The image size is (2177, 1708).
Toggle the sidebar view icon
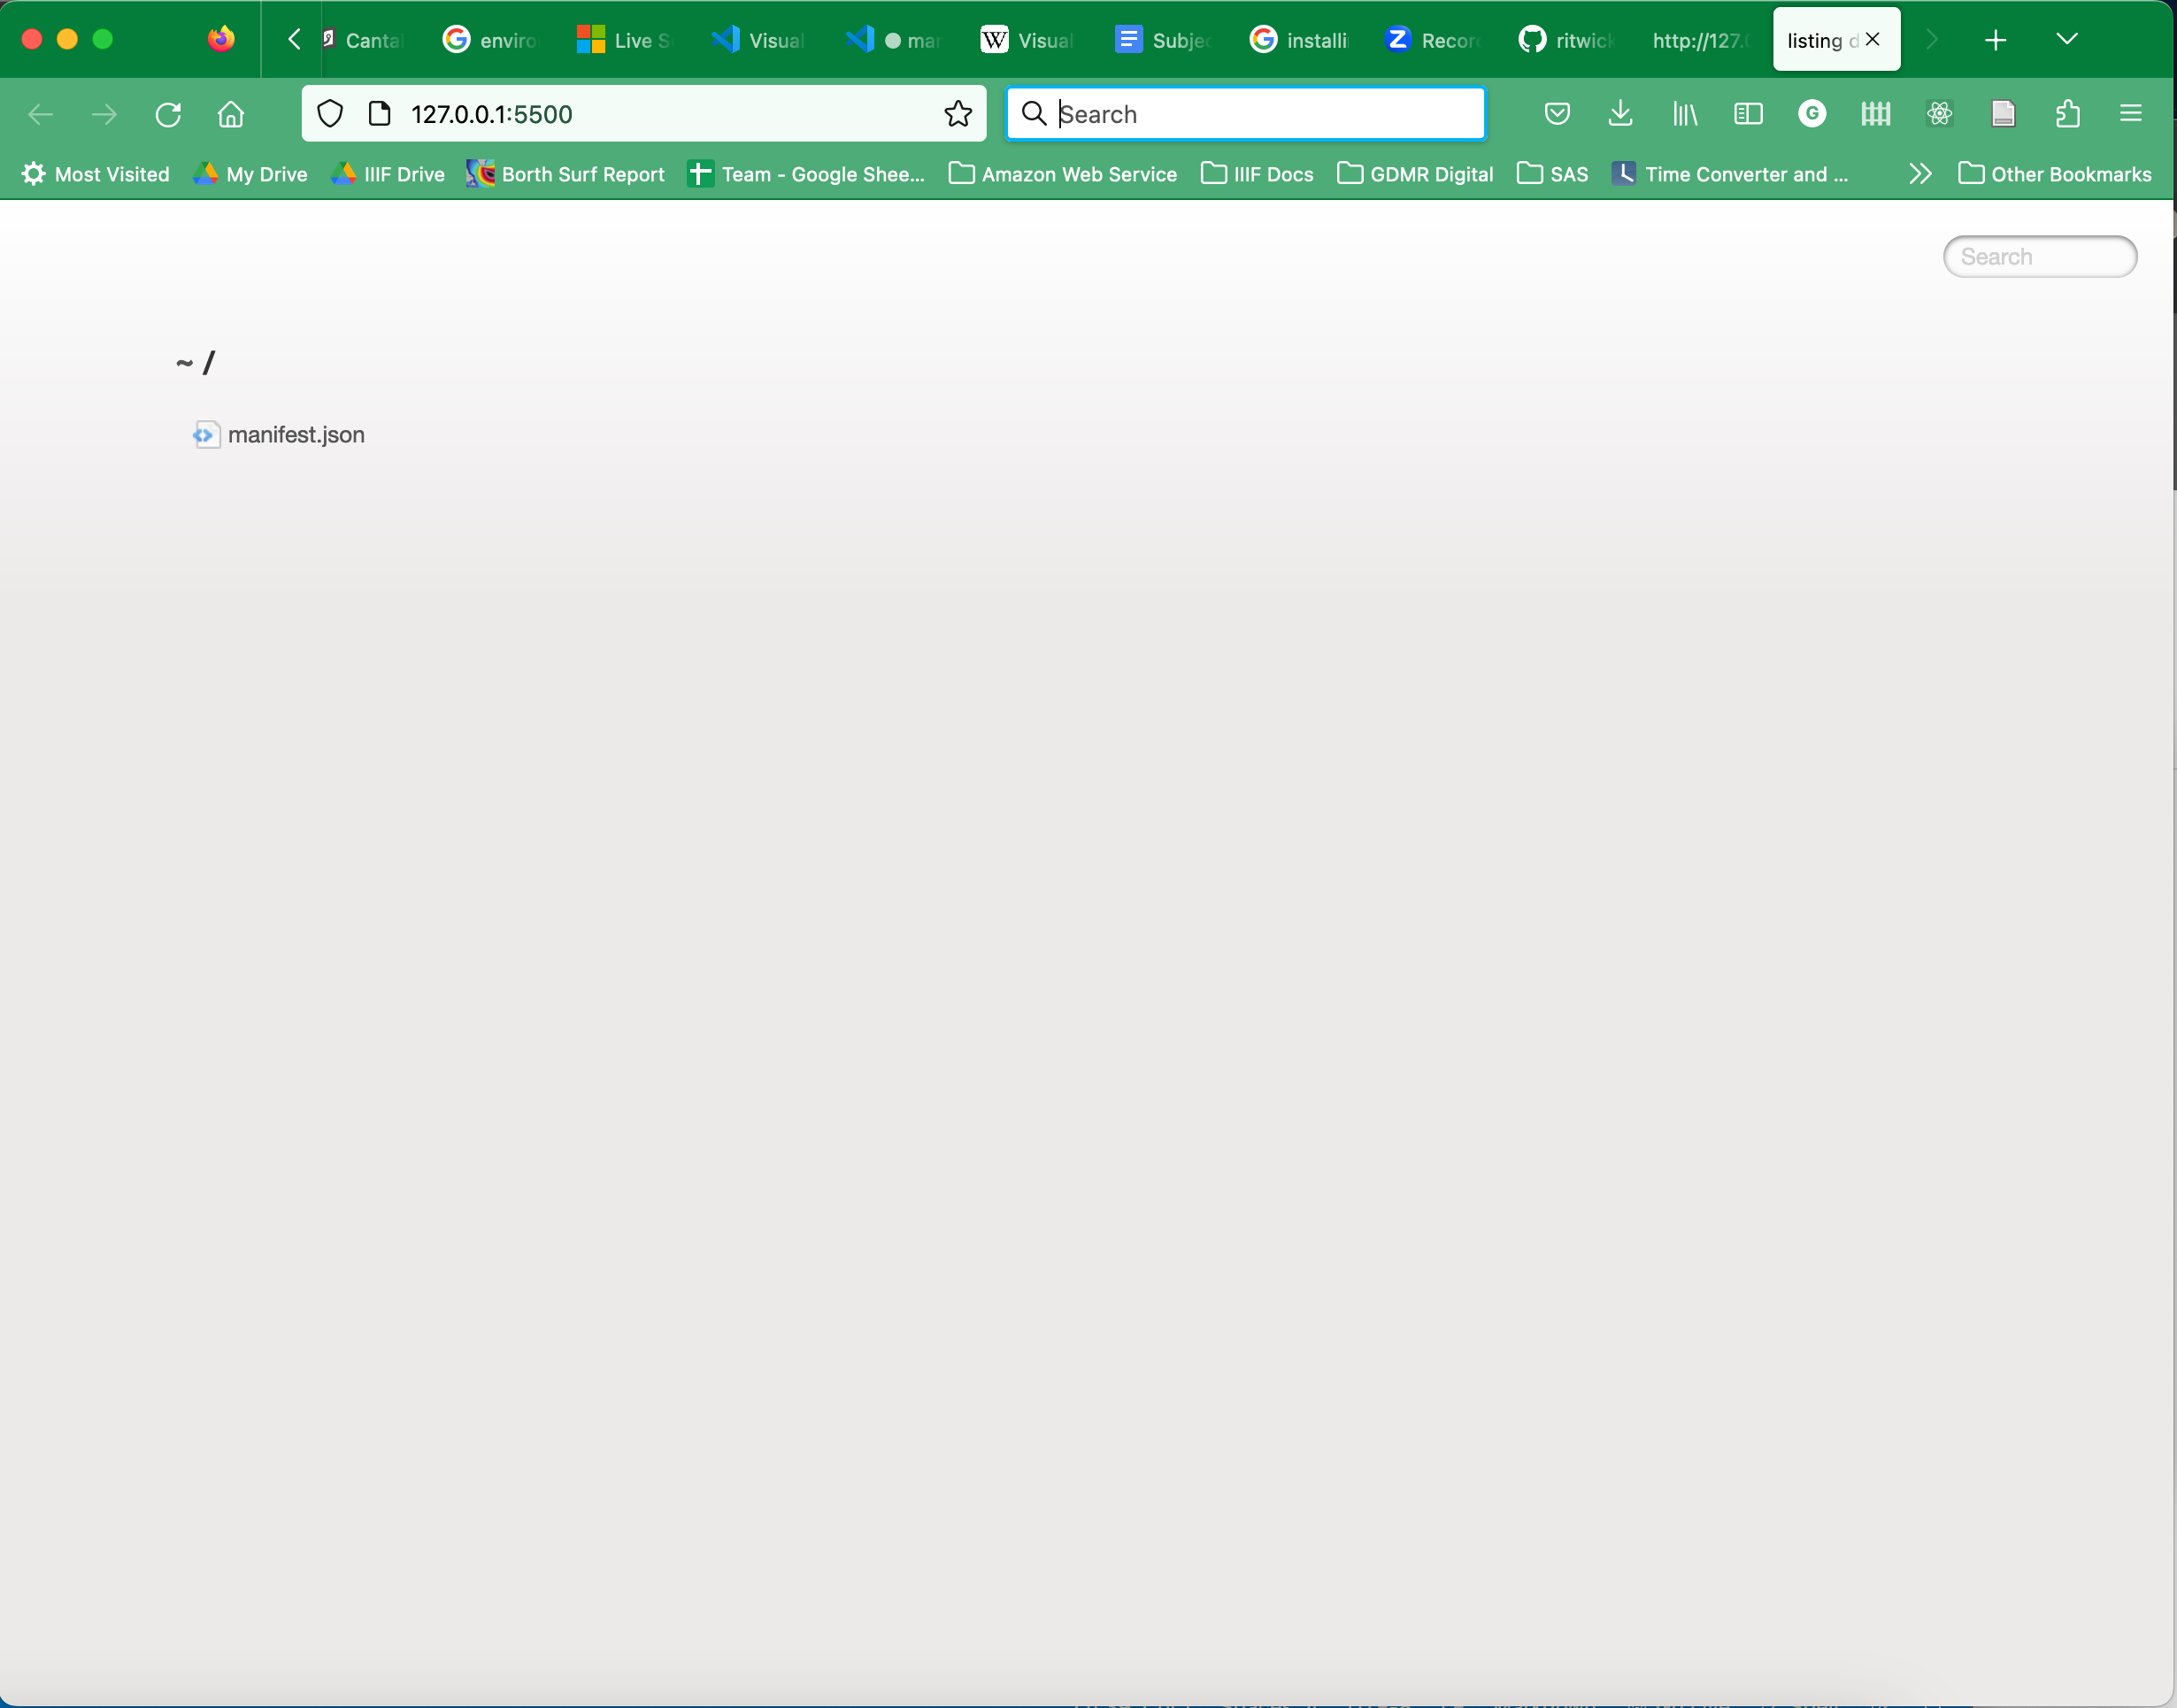pos(1748,114)
